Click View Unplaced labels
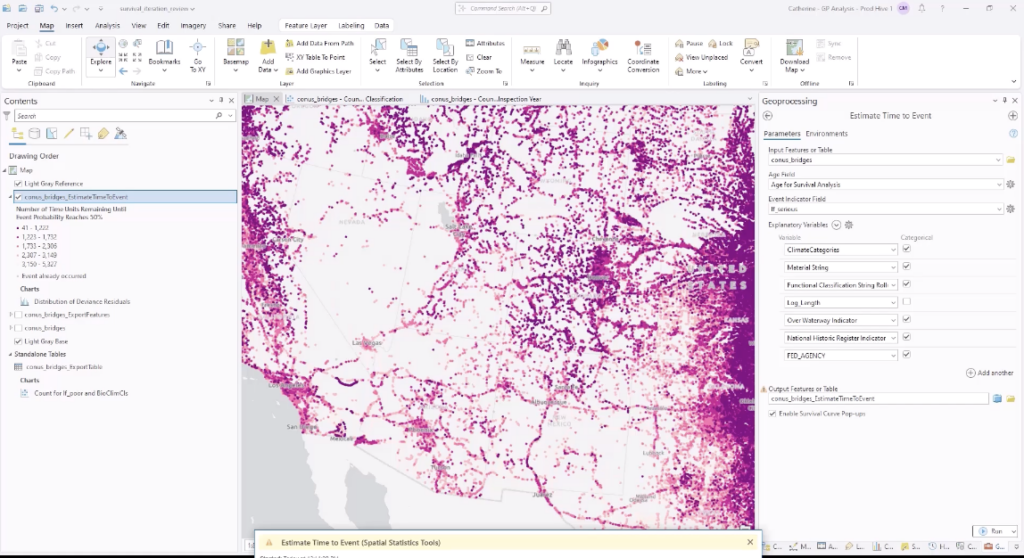This screenshot has width=1024, height=558. tap(701, 57)
